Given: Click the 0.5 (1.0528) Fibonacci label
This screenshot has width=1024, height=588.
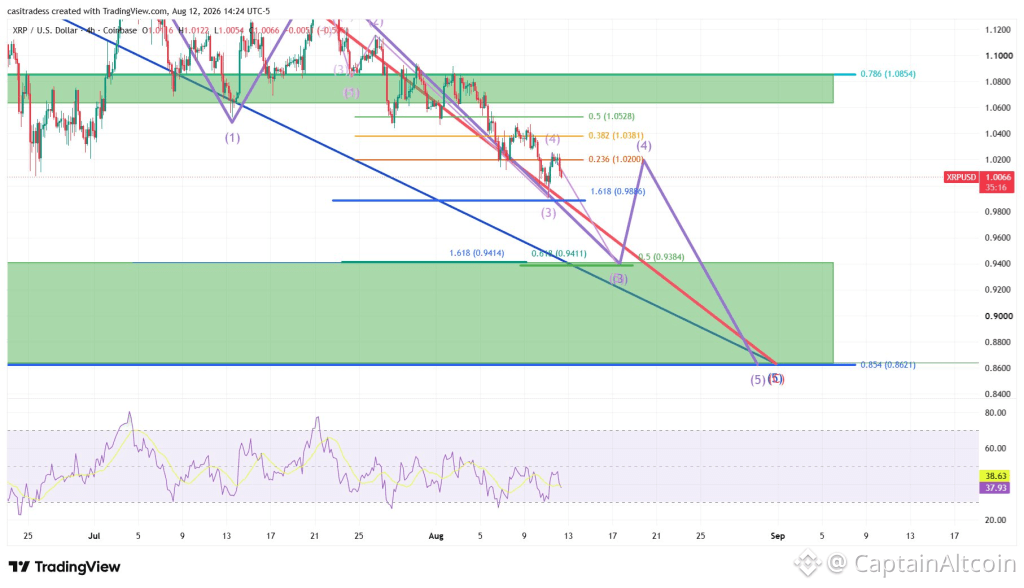Looking at the screenshot, I should (611, 116).
